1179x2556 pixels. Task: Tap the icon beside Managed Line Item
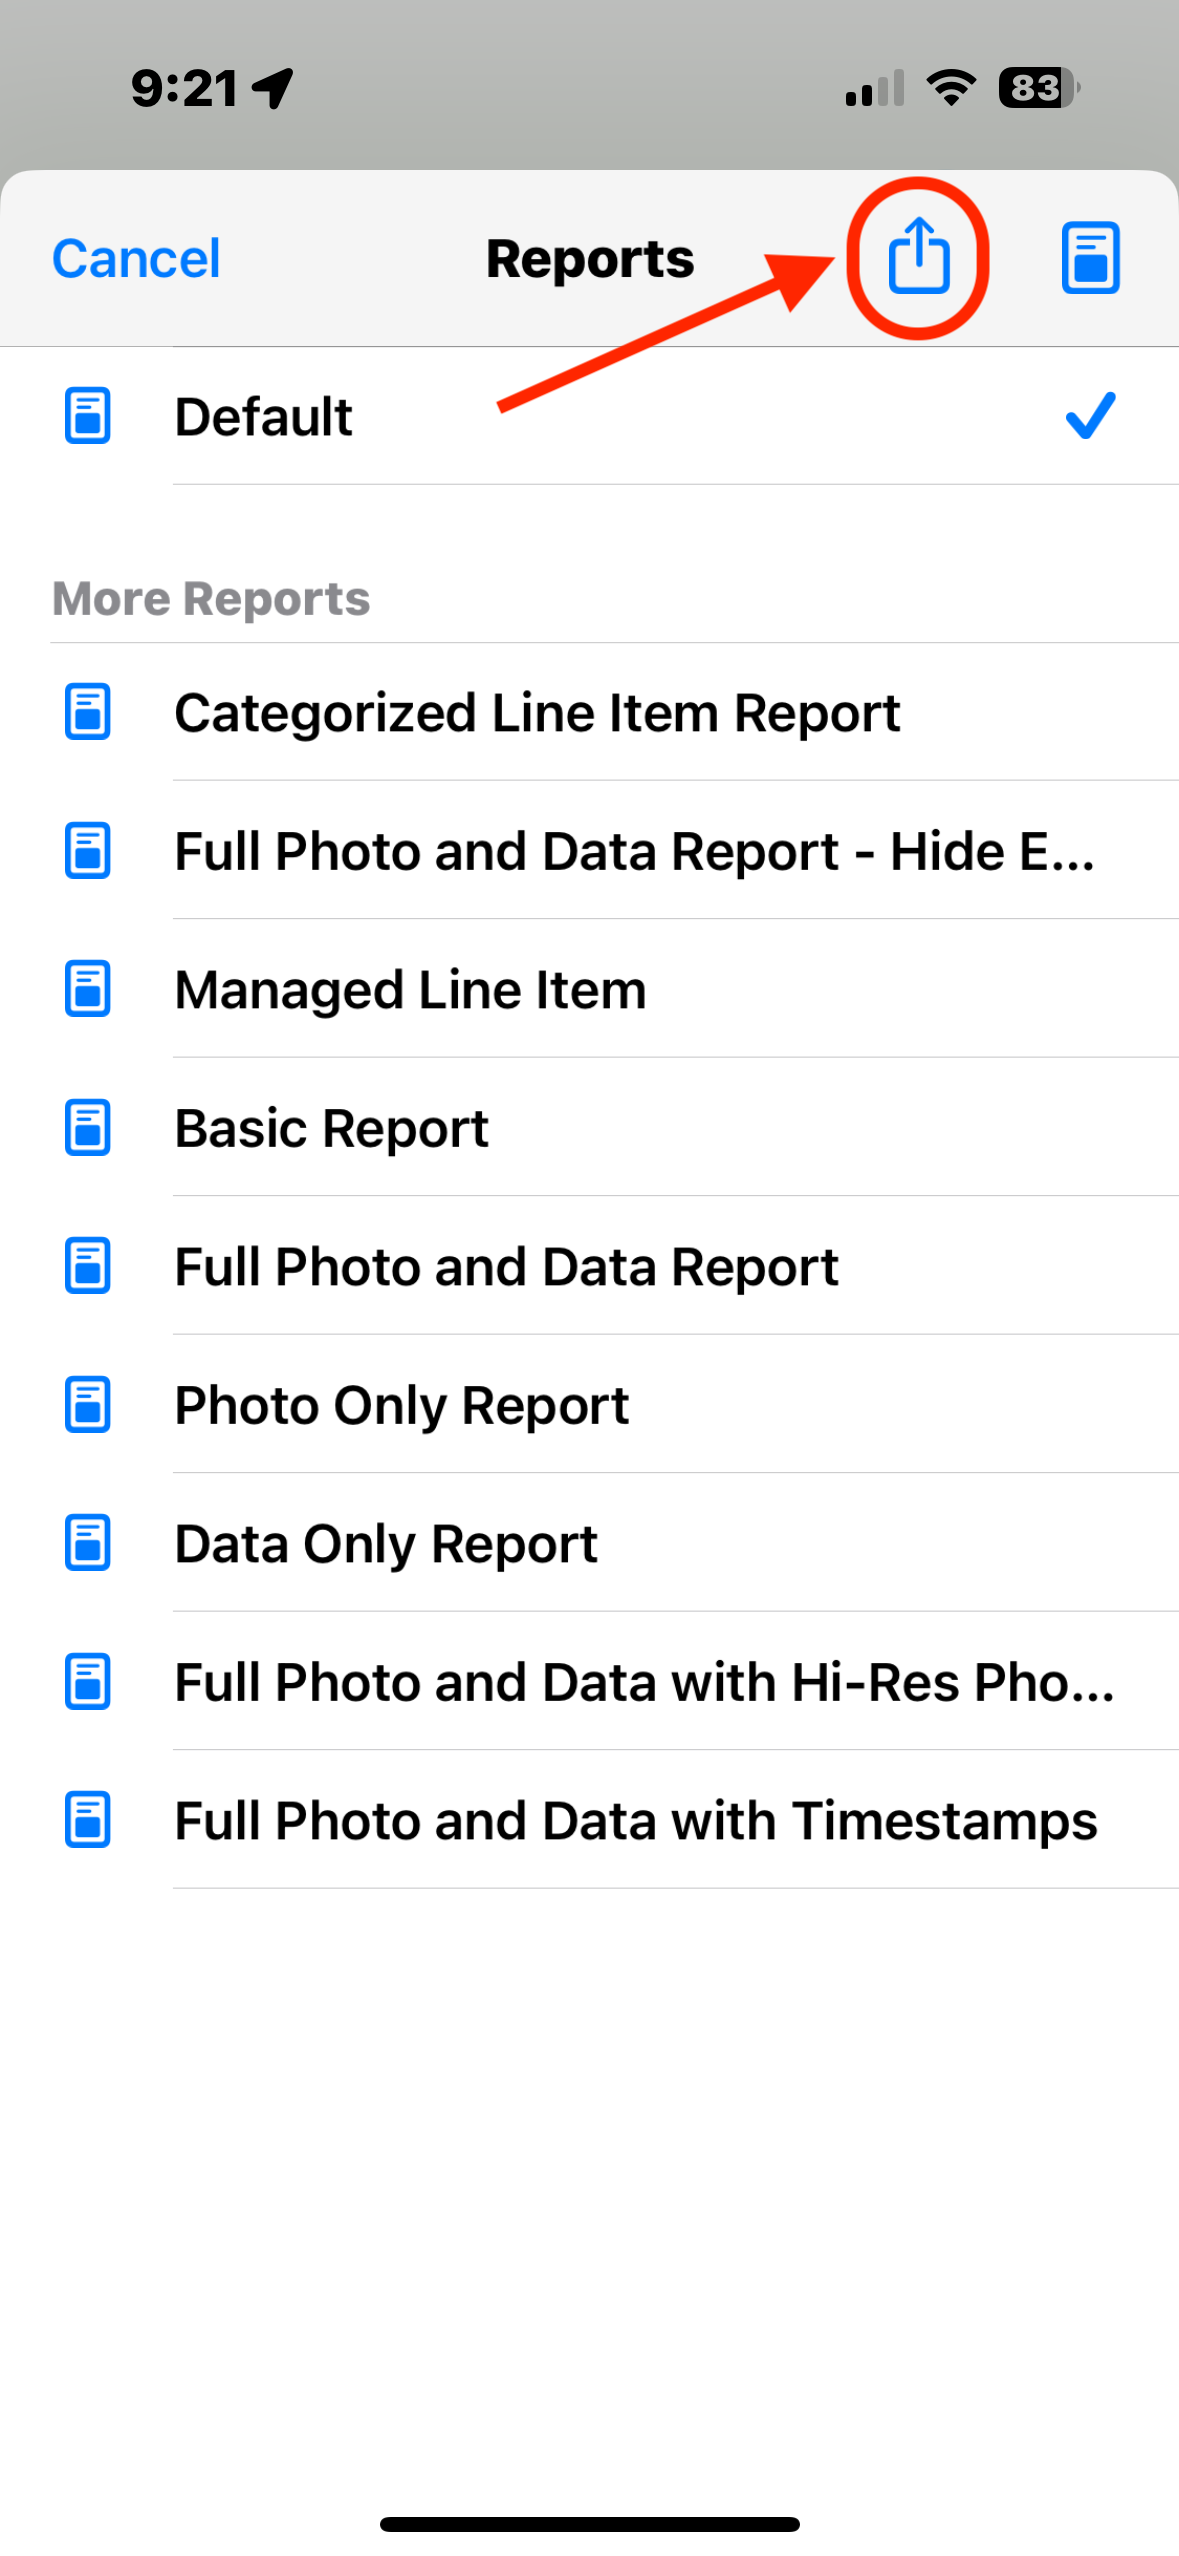[88, 988]
